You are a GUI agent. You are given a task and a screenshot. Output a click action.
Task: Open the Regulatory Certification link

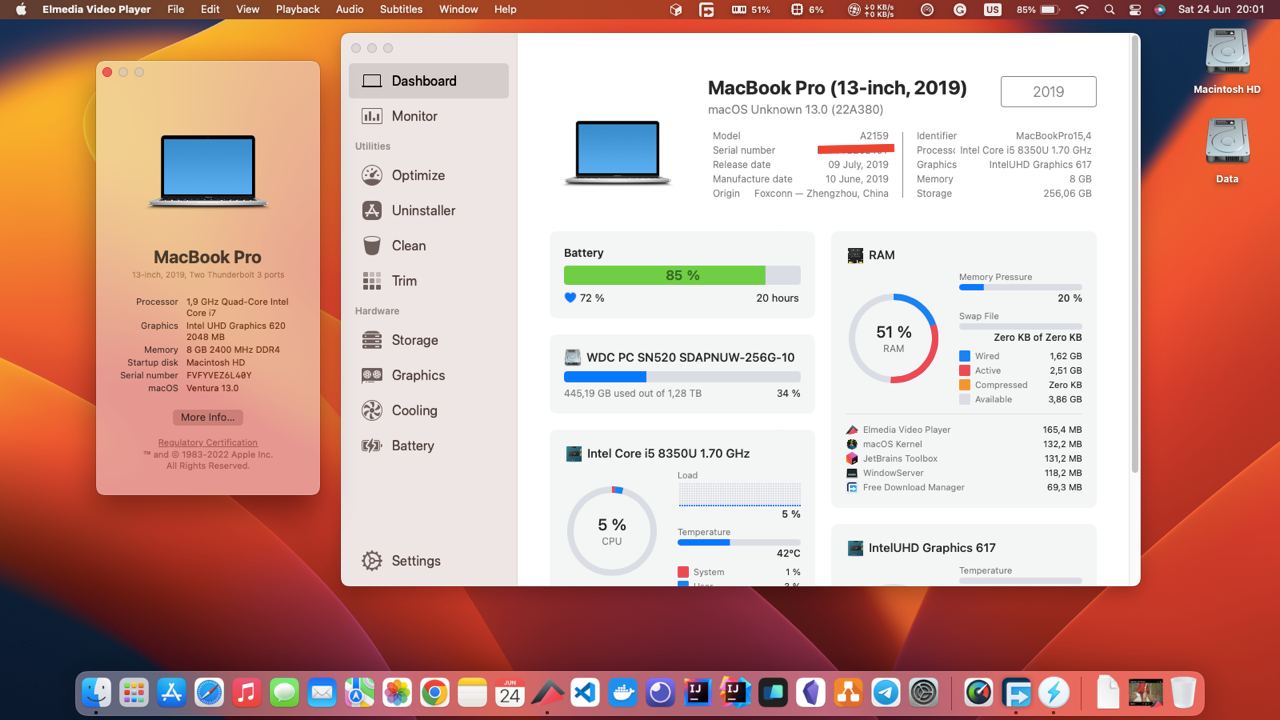pyautogui.click(x=208, y=442)
